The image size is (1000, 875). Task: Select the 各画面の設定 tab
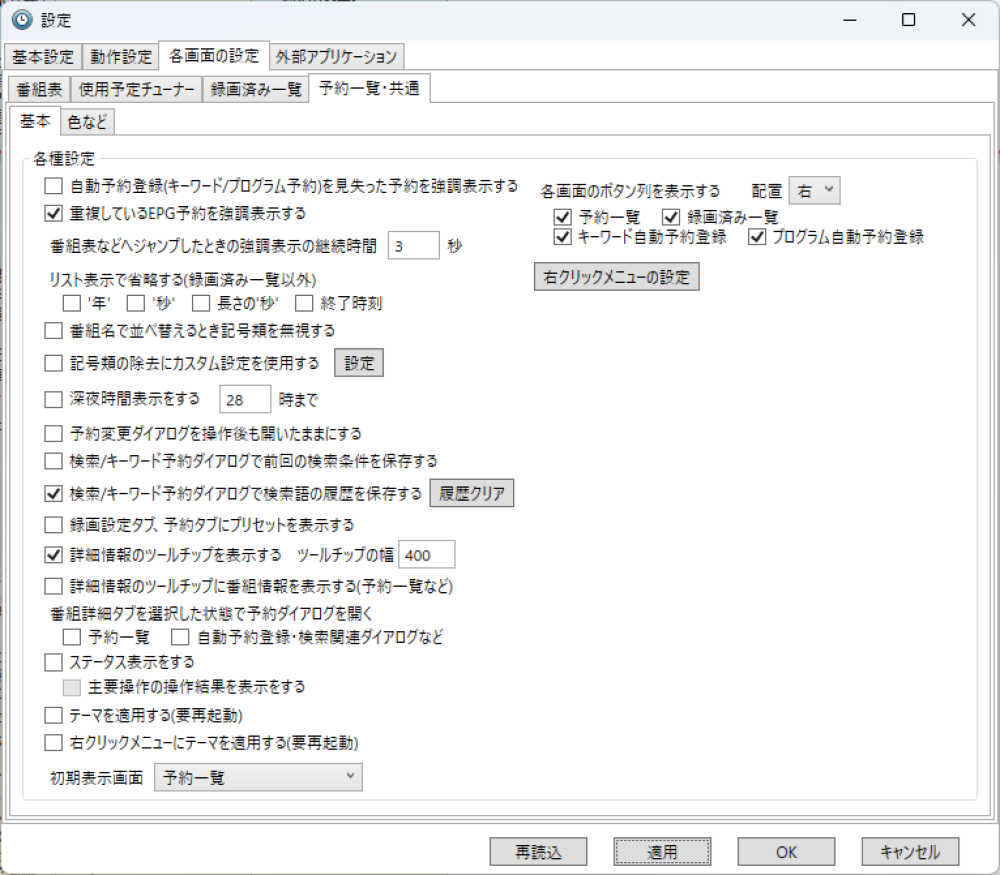214,56
